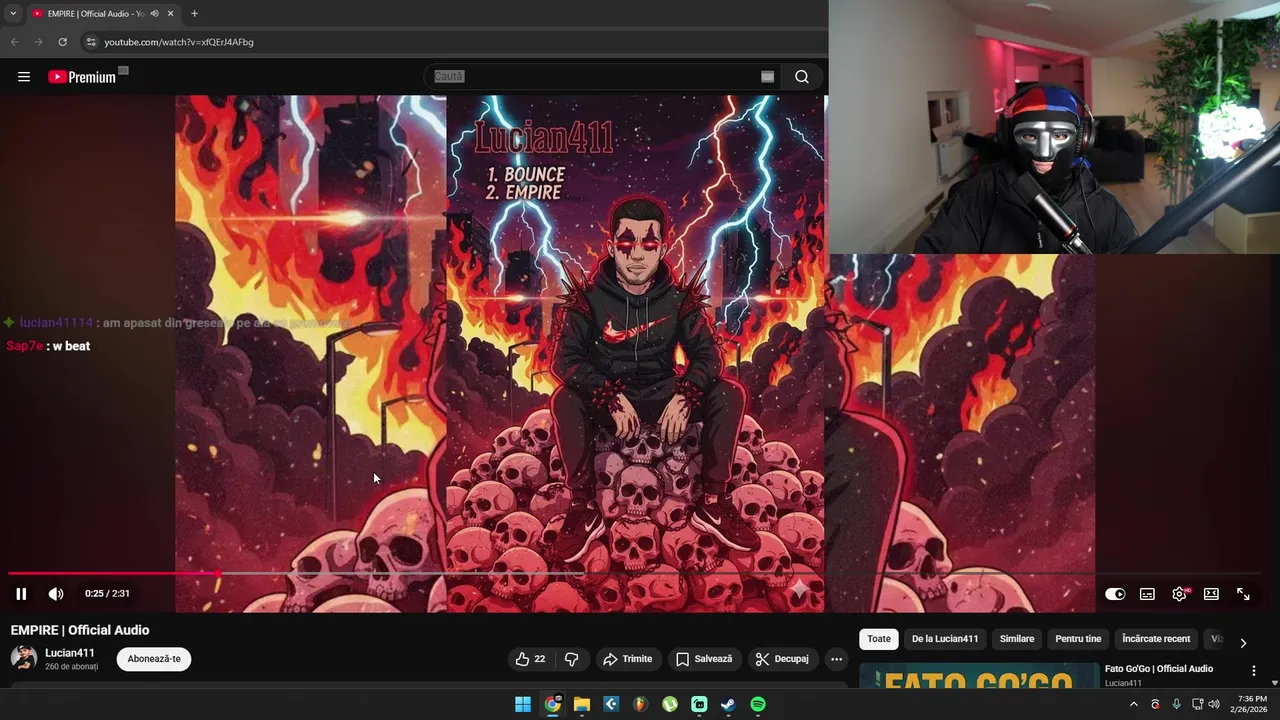This screenshot has height=720, width=1280.
Task: Select the Pentru tine filter chip
Action: point(1078,639)
